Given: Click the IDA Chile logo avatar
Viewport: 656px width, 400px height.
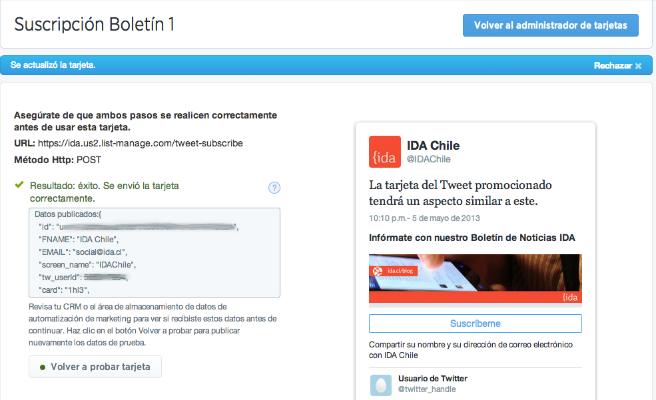Looking at the screenshot, I should tap(385, 152).
